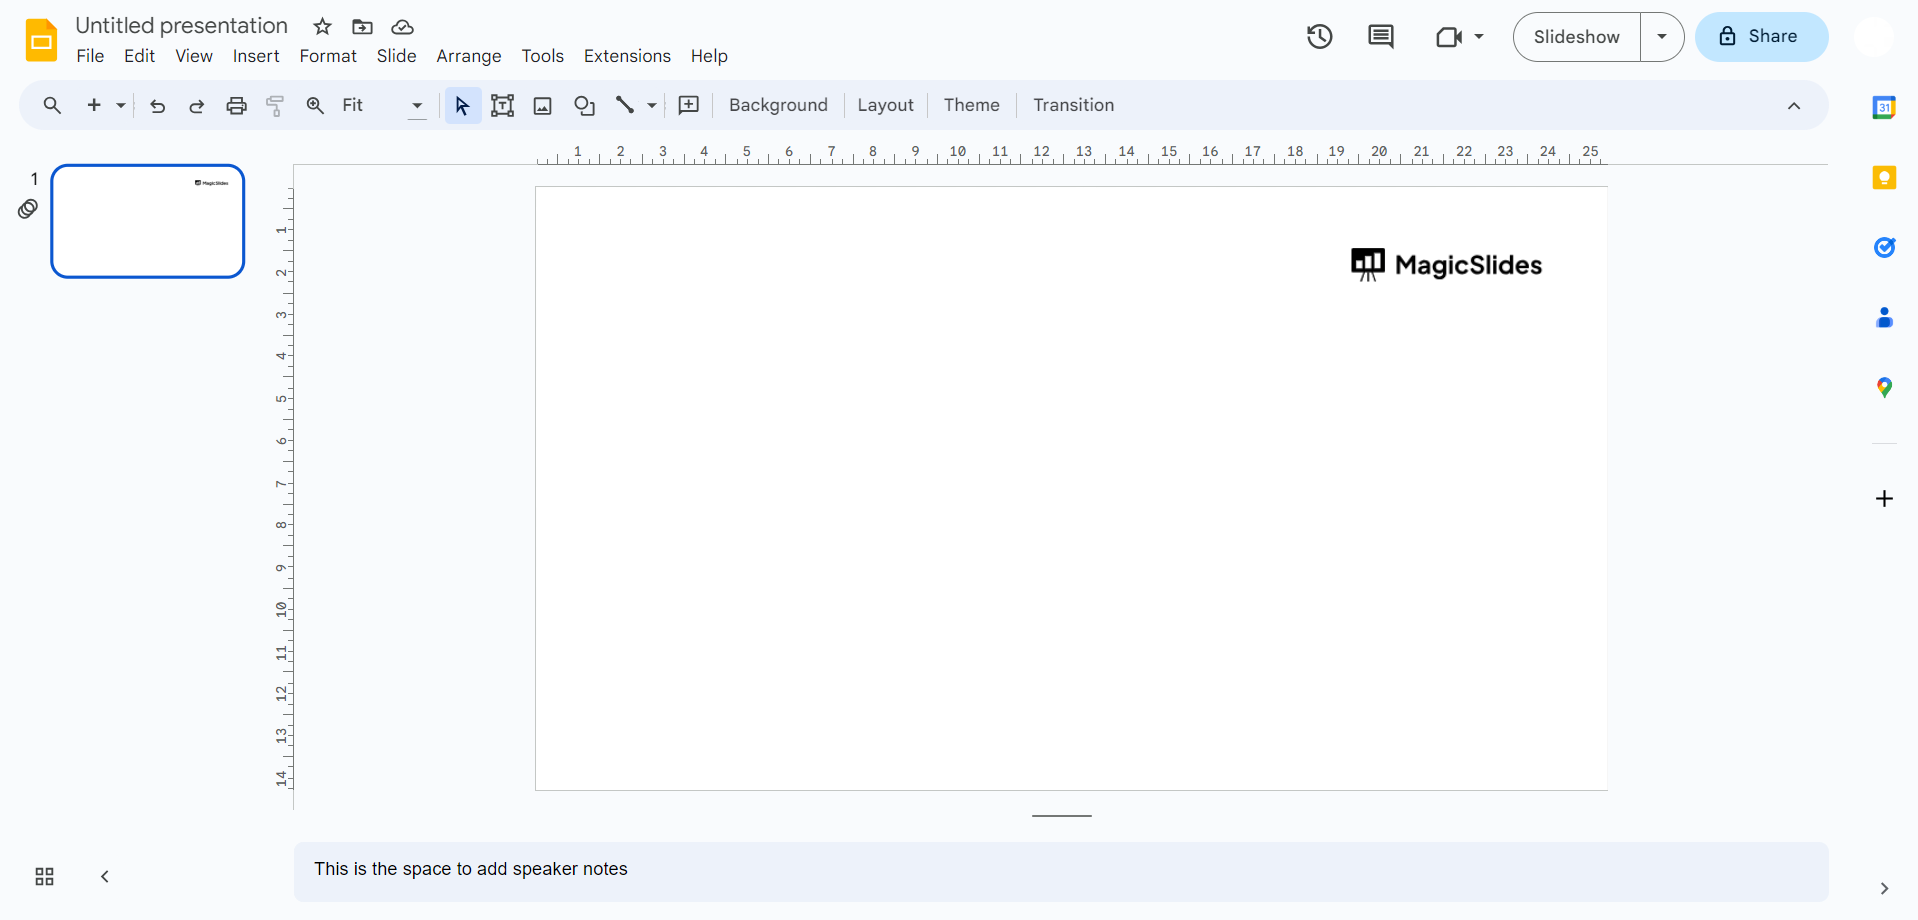This screenshot has height=920, width=1918.
Task: Open Google Keep side panel
Action: click(1884, 178)
